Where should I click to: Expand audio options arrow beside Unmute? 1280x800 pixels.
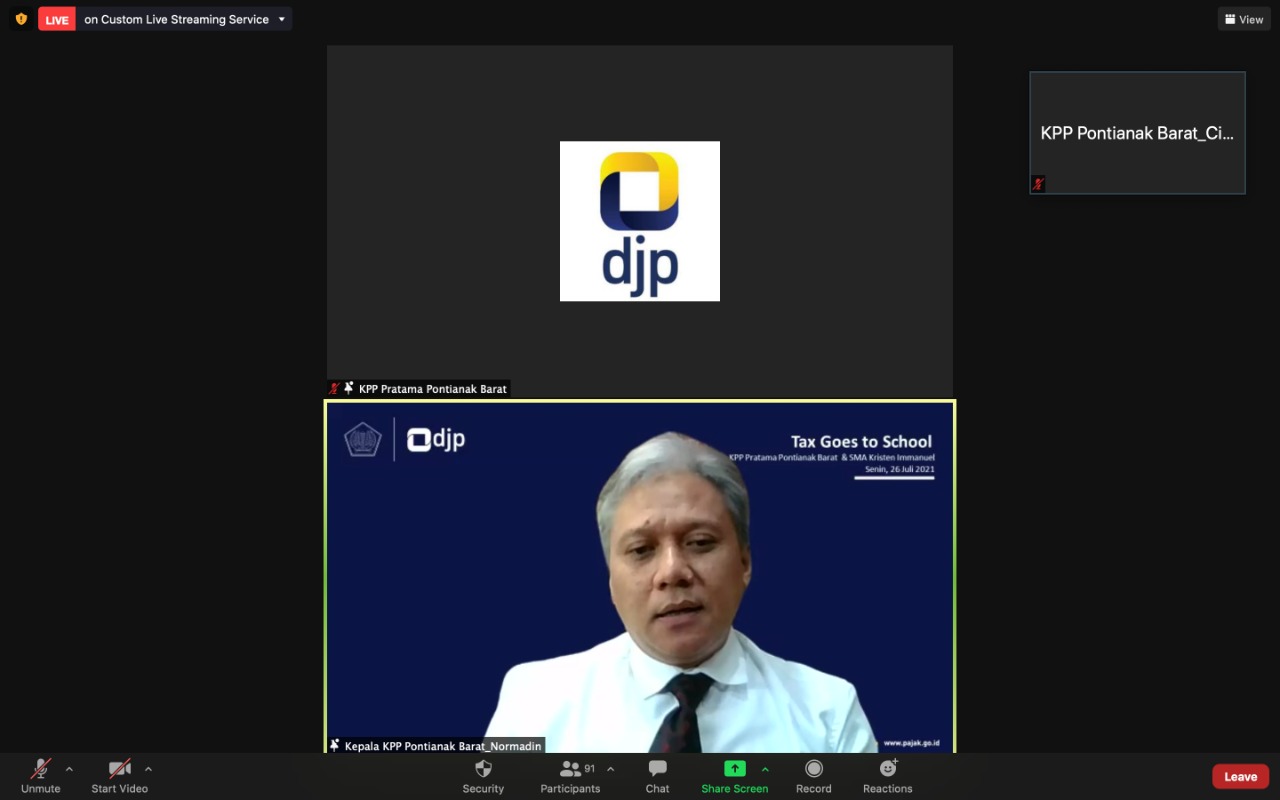[69, 769]
